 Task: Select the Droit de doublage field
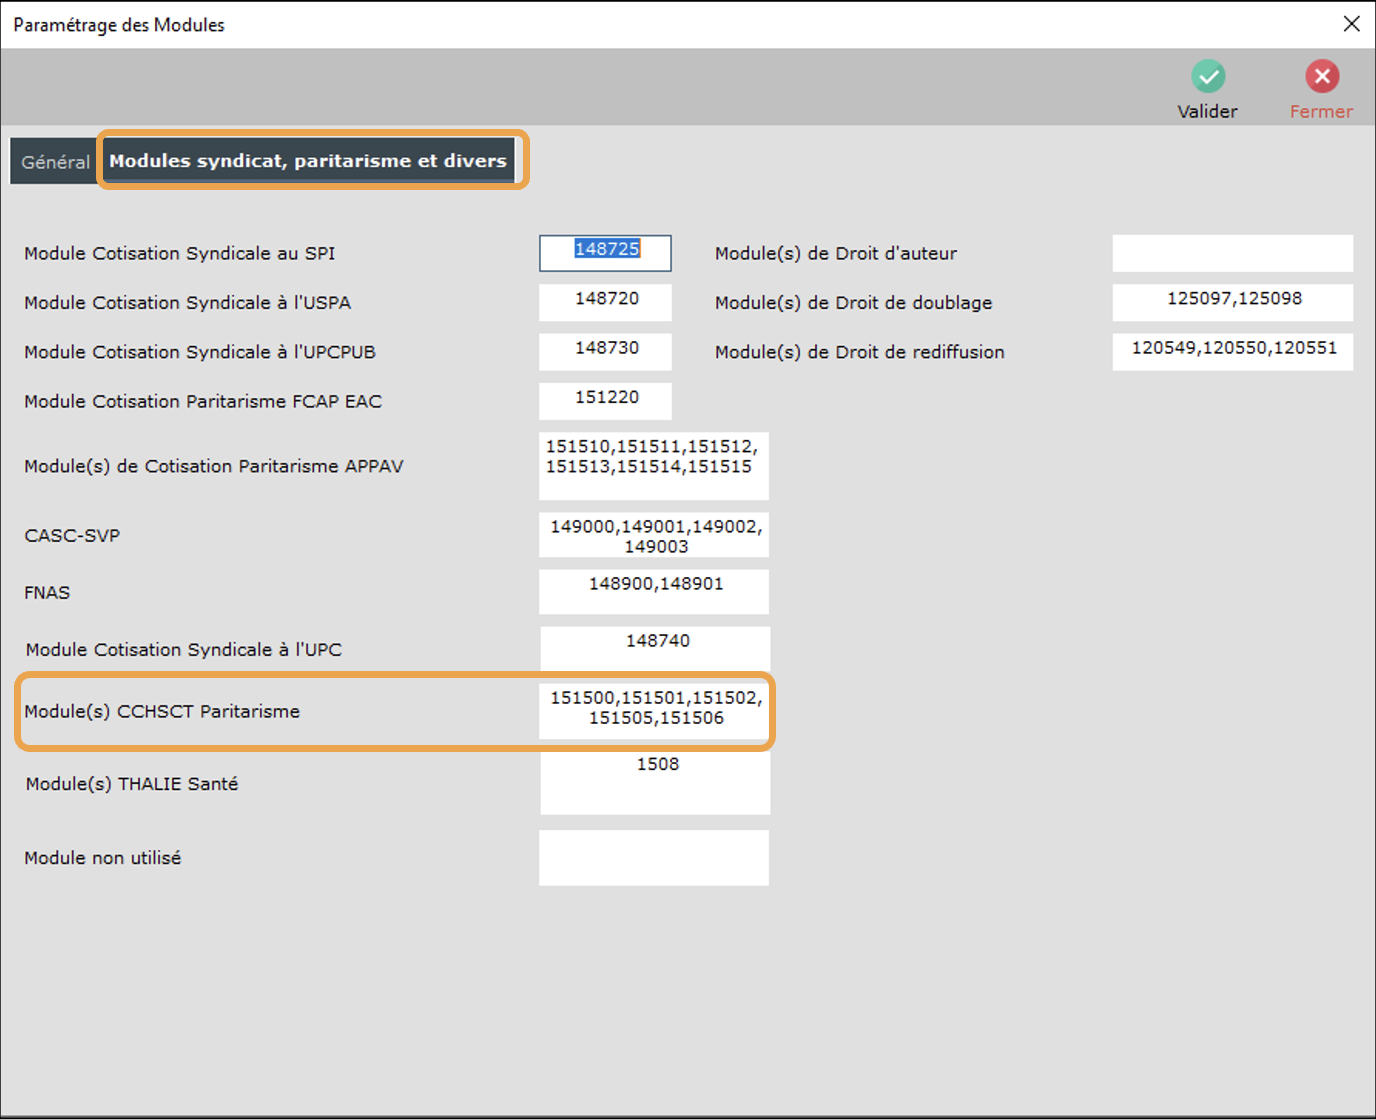coord(1232,303)
